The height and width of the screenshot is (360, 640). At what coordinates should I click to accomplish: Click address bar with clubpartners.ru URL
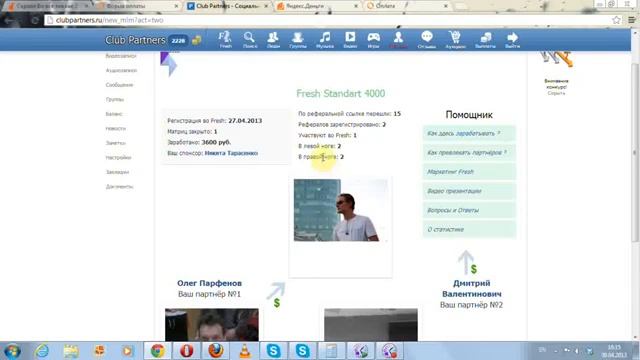pos(327,20)
